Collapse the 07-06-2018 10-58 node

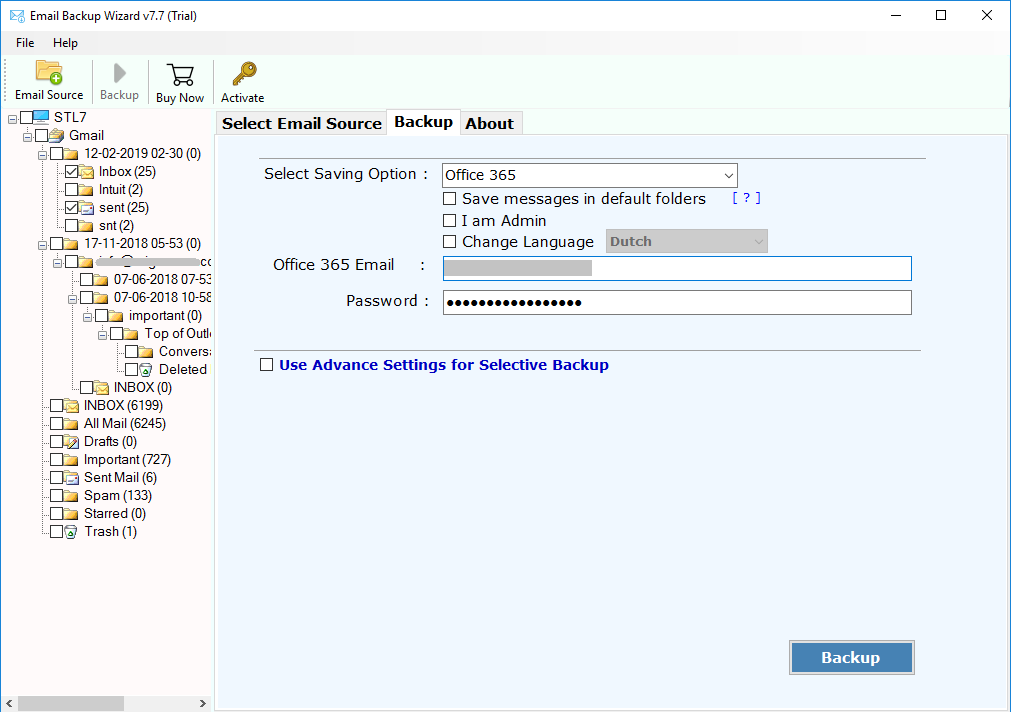[x=72, y=299]
